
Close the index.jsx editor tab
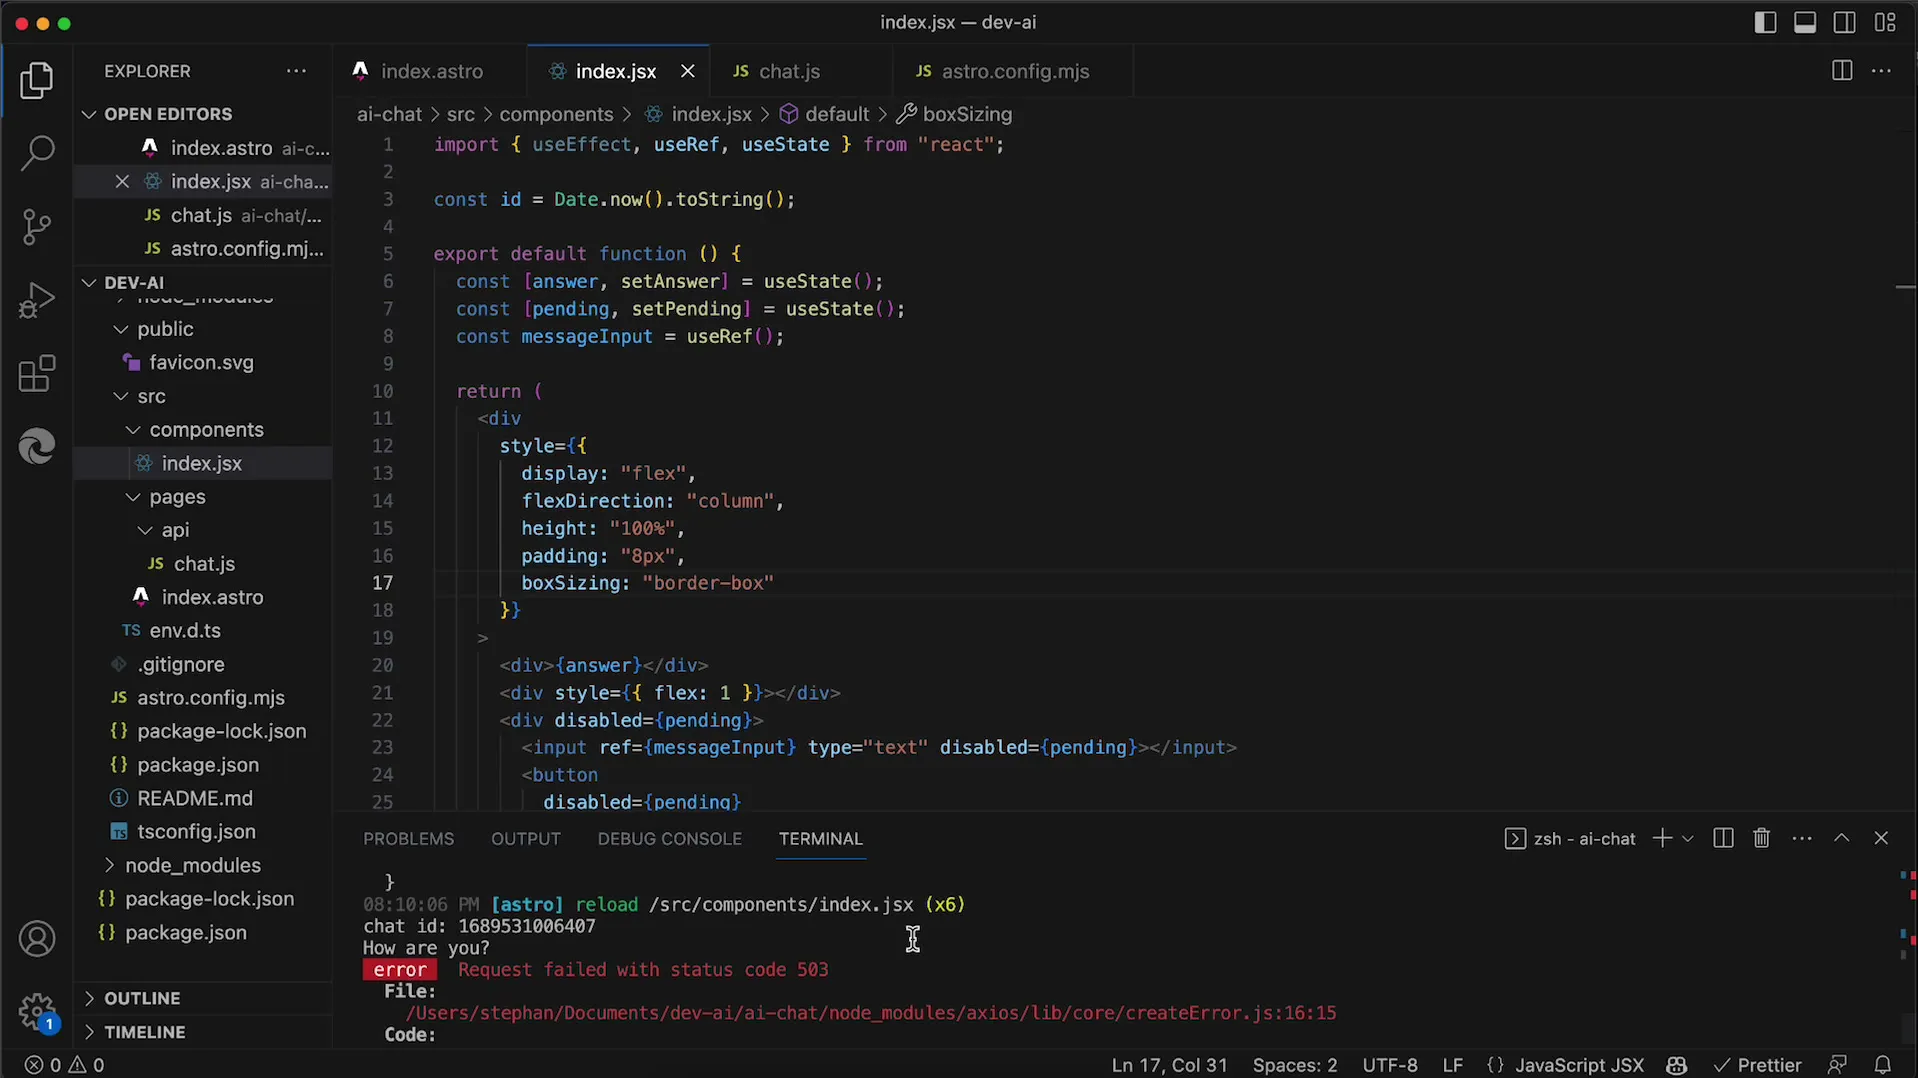click(x=687, y=71)
